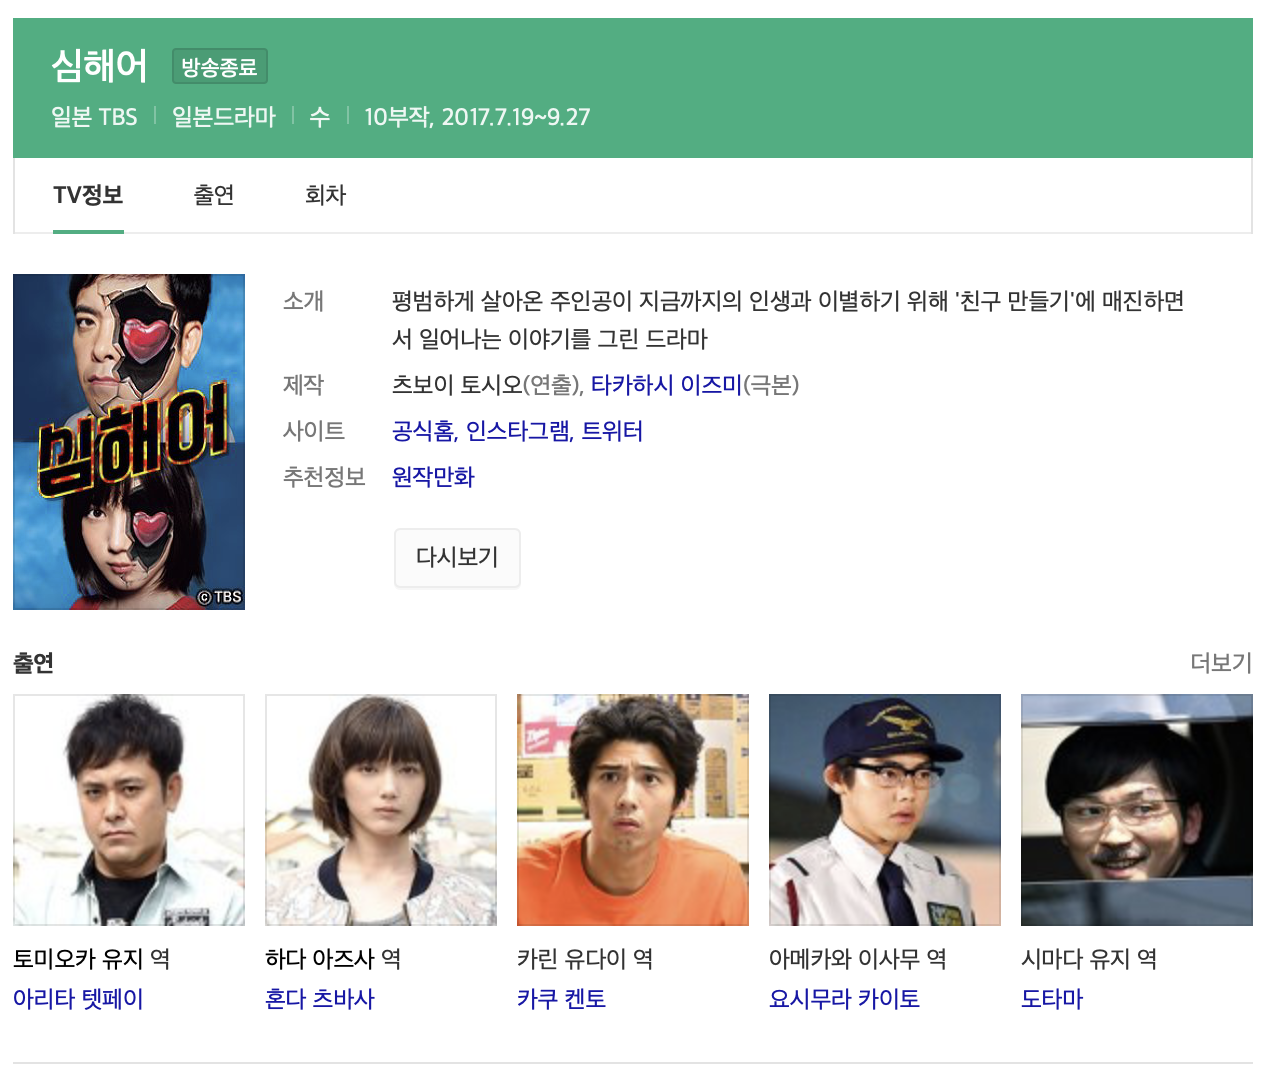The height and width of the screenshot is (1068, 1268).
Task: Click 더보기 to see more cast
Action: (x=1221, y=663)
